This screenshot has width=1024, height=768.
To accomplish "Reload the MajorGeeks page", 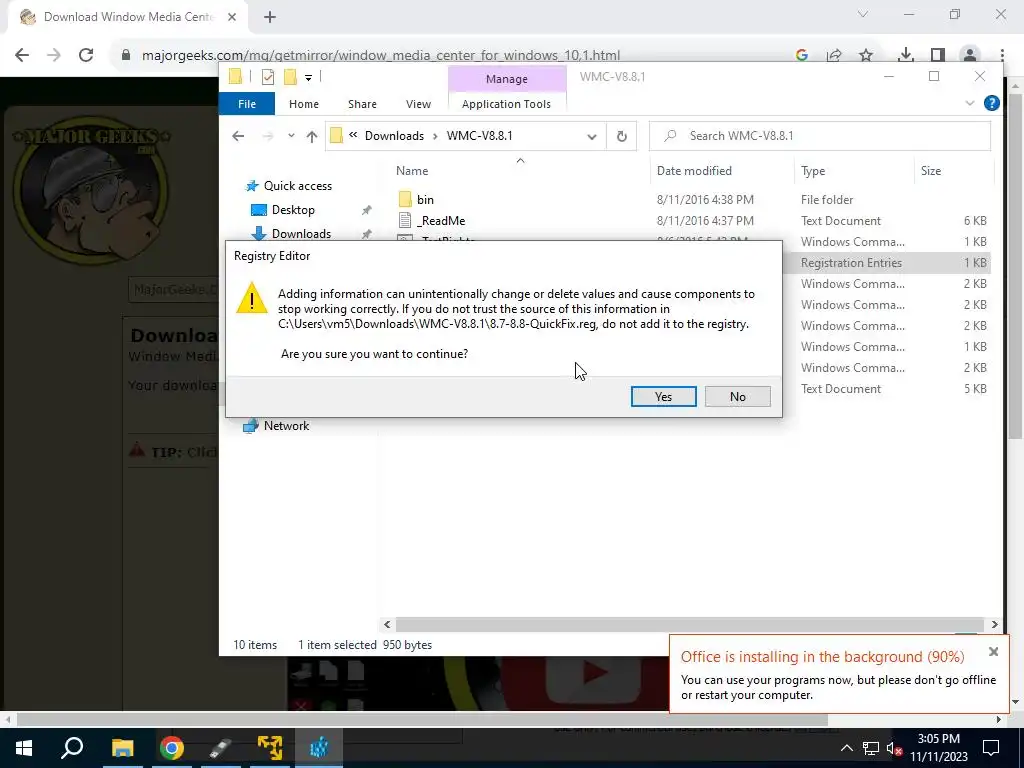I will coord(86,55).
